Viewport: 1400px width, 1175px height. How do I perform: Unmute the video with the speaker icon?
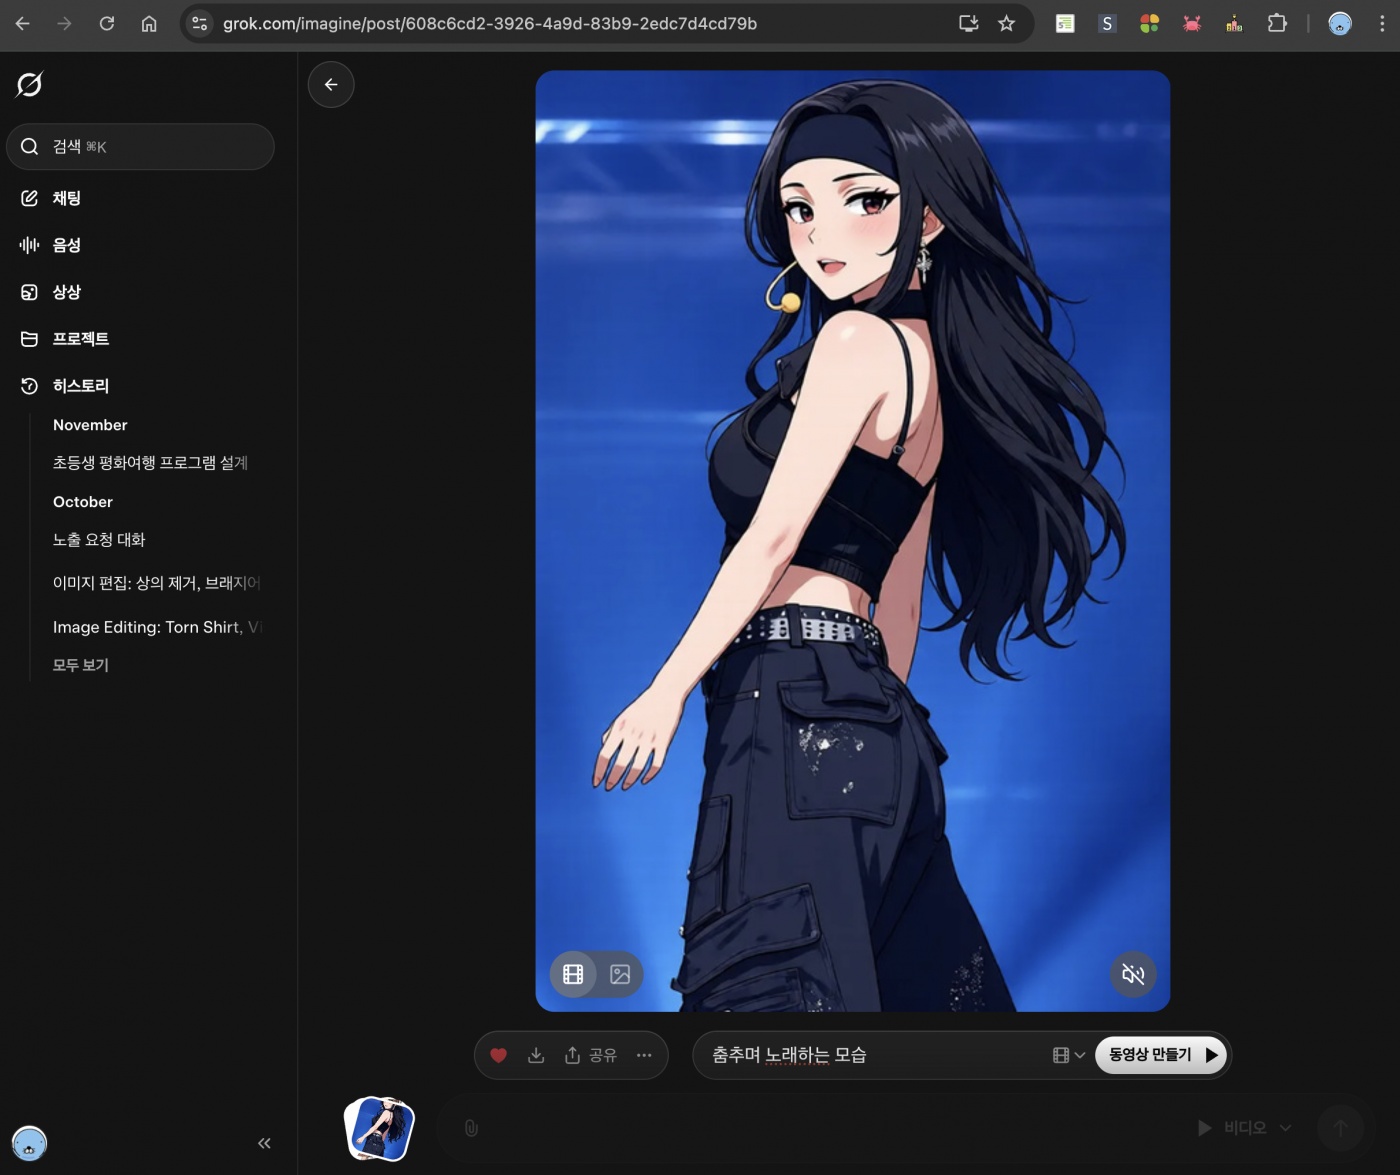tap(1133, 974)
